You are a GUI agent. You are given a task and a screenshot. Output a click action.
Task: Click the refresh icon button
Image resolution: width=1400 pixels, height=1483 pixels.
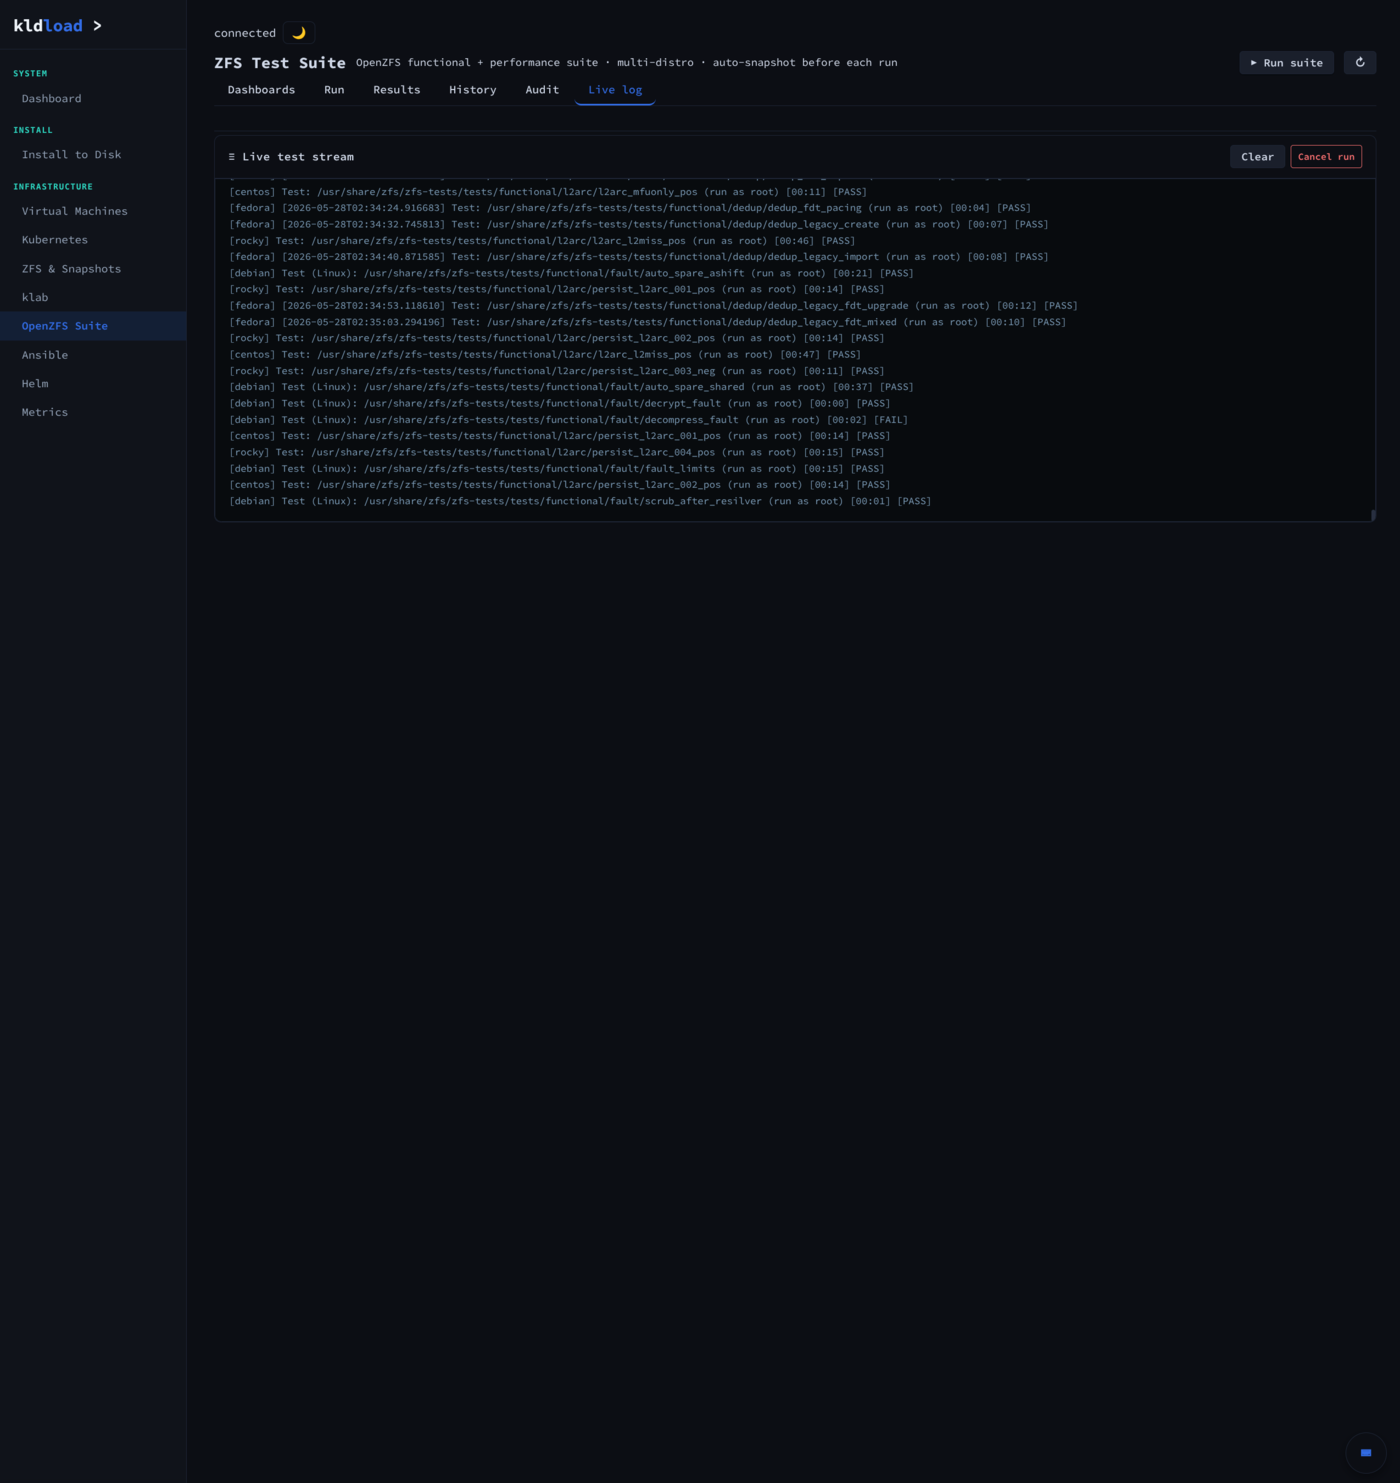click(x=1359, y=62)
